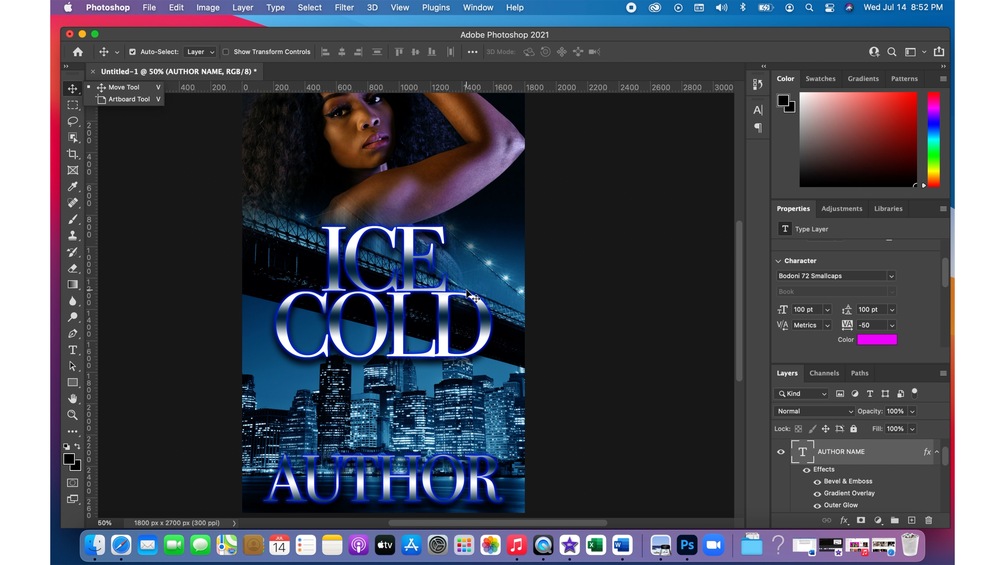
Task: Collapse the Character section
Action: point(779,261)
